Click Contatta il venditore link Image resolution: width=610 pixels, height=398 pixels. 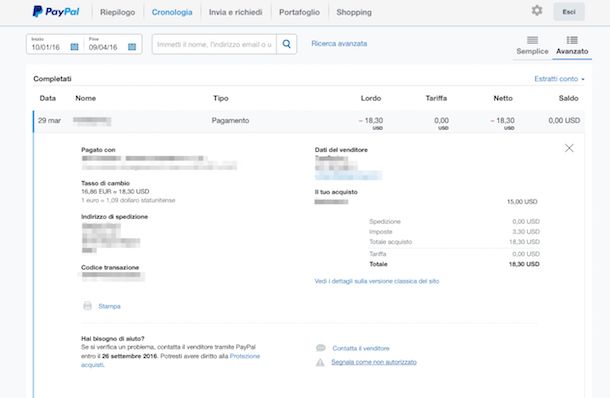361,348
